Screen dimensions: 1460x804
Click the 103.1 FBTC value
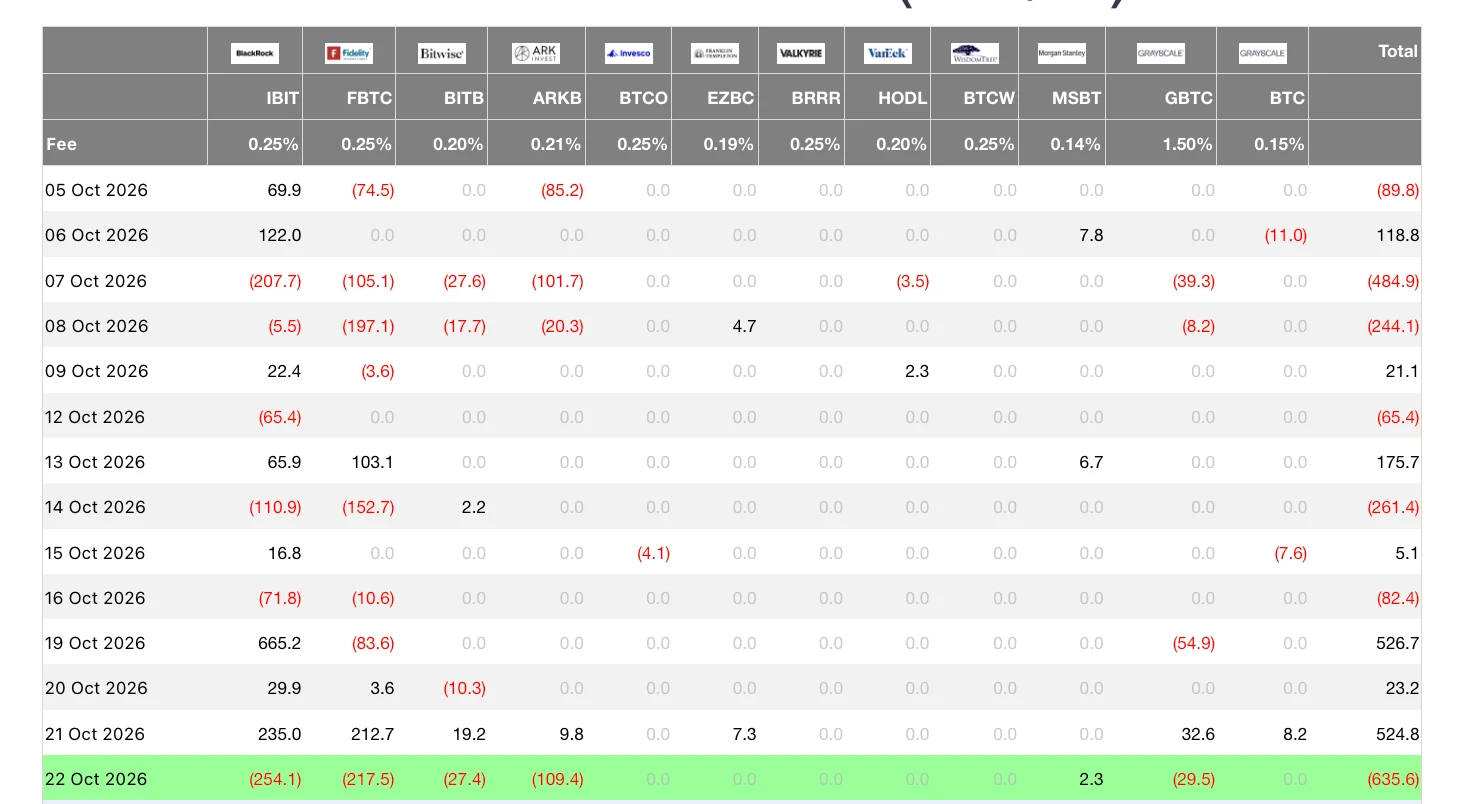(x=373, y=462)
